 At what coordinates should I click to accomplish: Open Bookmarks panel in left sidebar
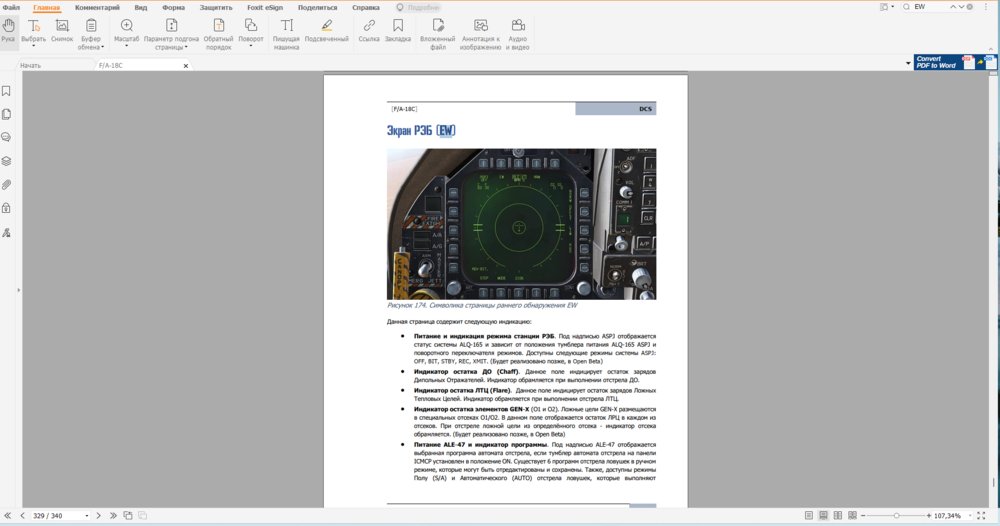tap(6, 91)
